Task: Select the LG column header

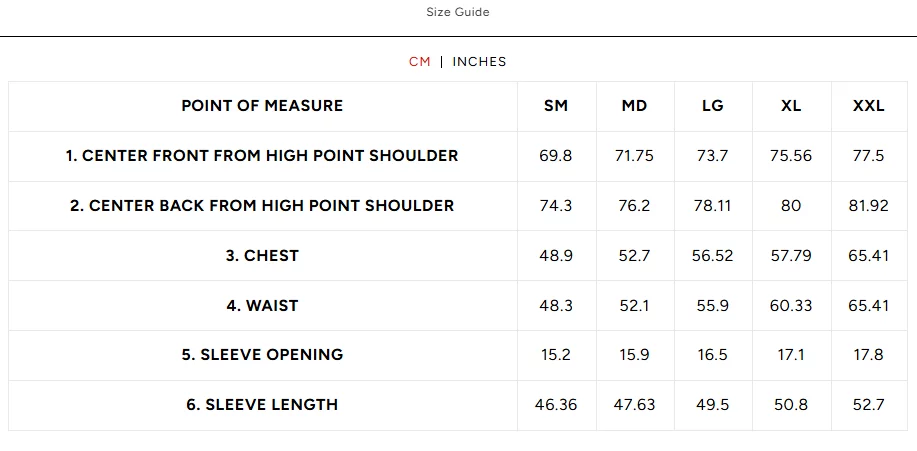Action: (712, 106)
